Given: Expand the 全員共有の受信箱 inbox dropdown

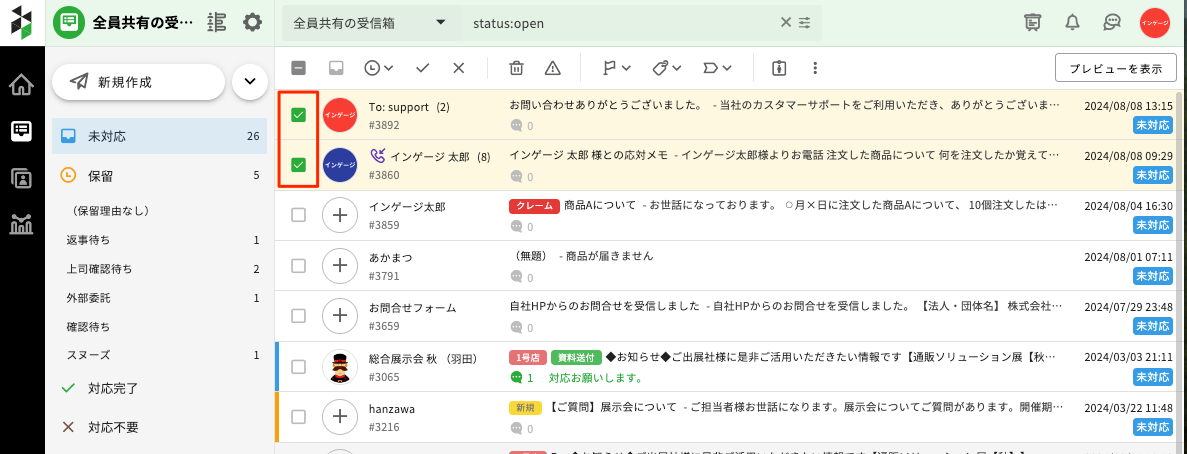Looking at the screenshot, I should (x=441, y=23).
